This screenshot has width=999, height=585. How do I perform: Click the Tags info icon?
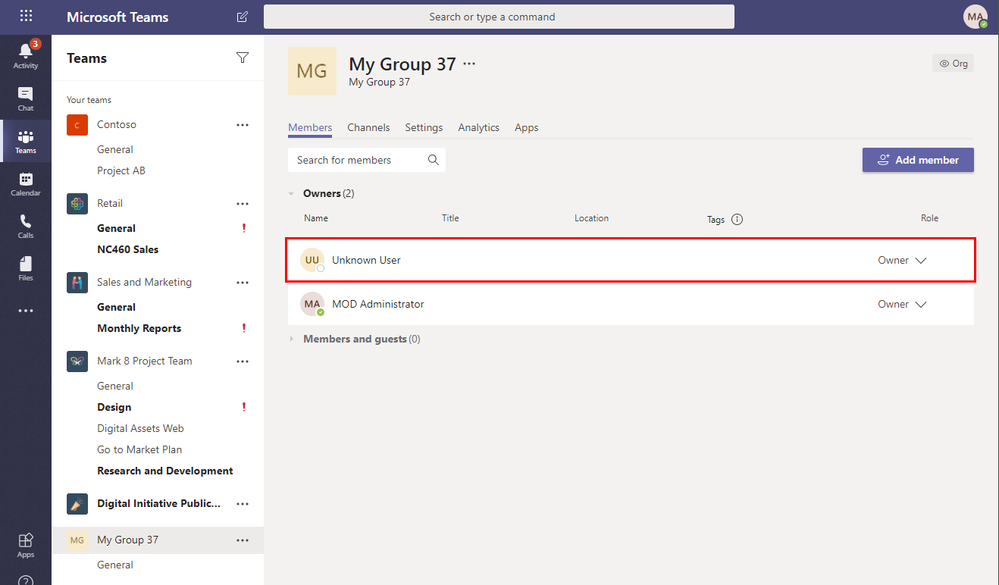pyautogui.click(x=737, y=219)
